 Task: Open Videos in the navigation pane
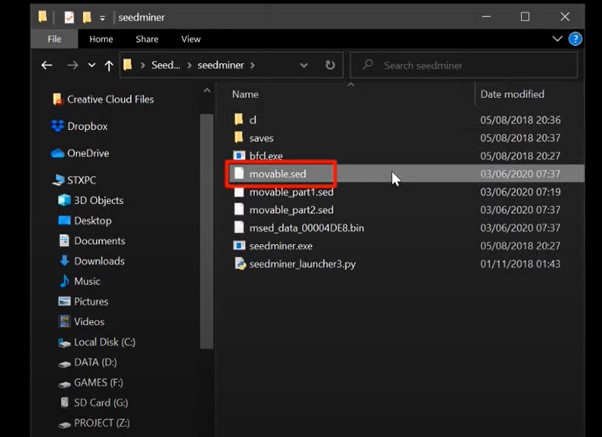(x=89, y=322)
